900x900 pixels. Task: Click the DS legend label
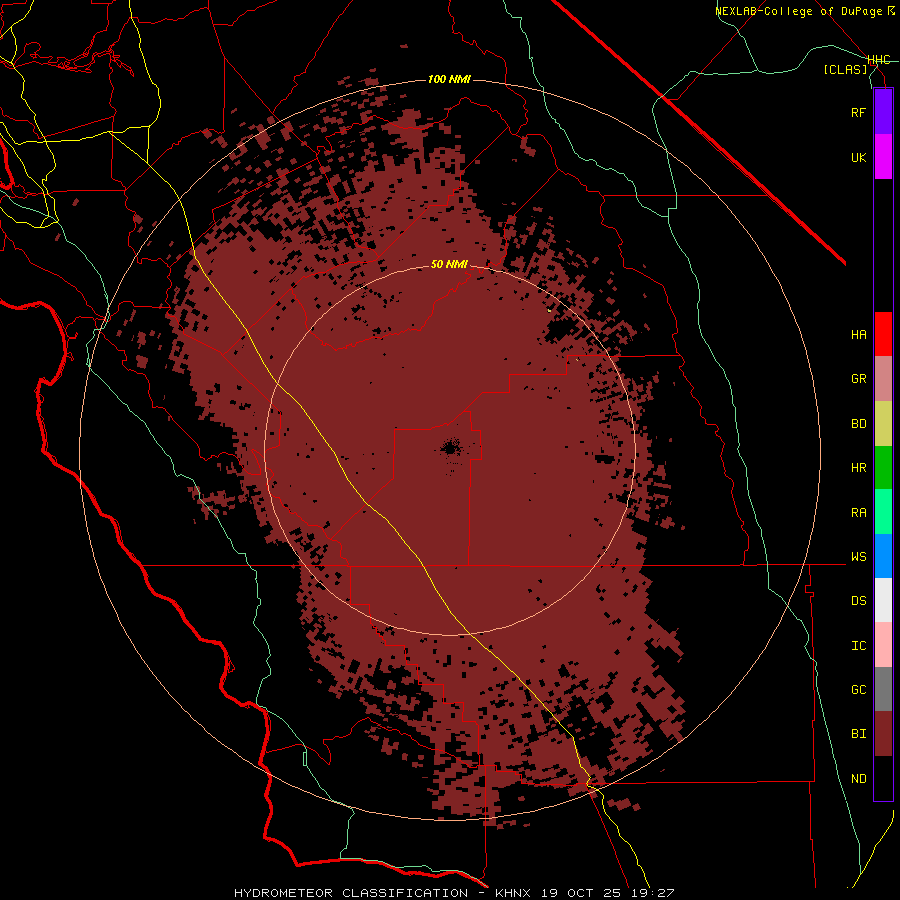858,601
